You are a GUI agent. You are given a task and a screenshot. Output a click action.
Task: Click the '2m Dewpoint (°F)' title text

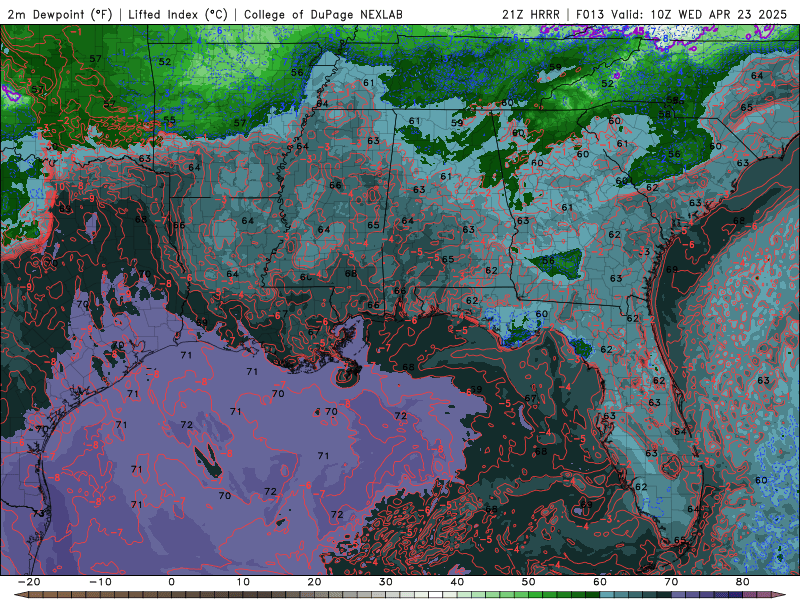coord(60,14)
